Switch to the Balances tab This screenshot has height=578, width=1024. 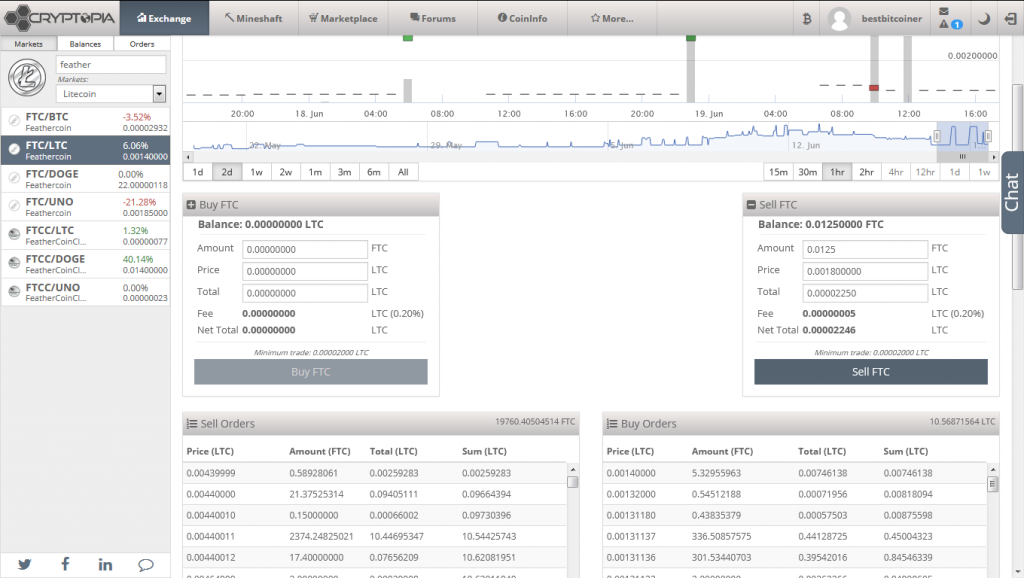point(86,44)
